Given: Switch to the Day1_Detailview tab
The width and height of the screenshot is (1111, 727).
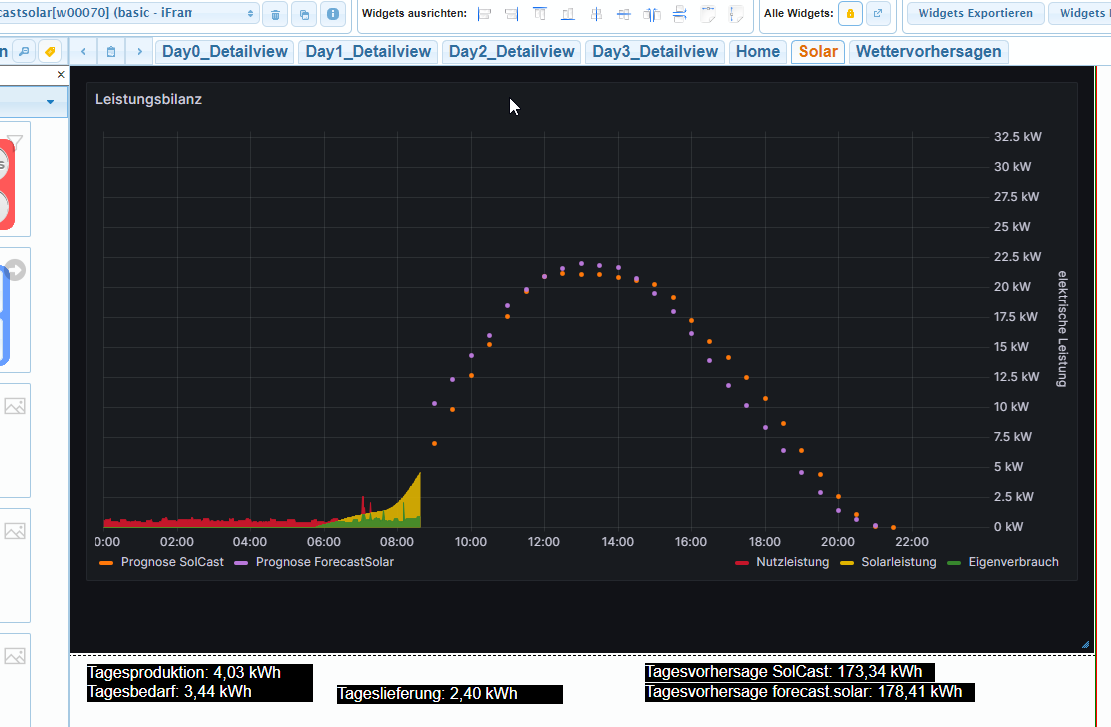Looking at the screenshot, I should [x=368, y=52].
